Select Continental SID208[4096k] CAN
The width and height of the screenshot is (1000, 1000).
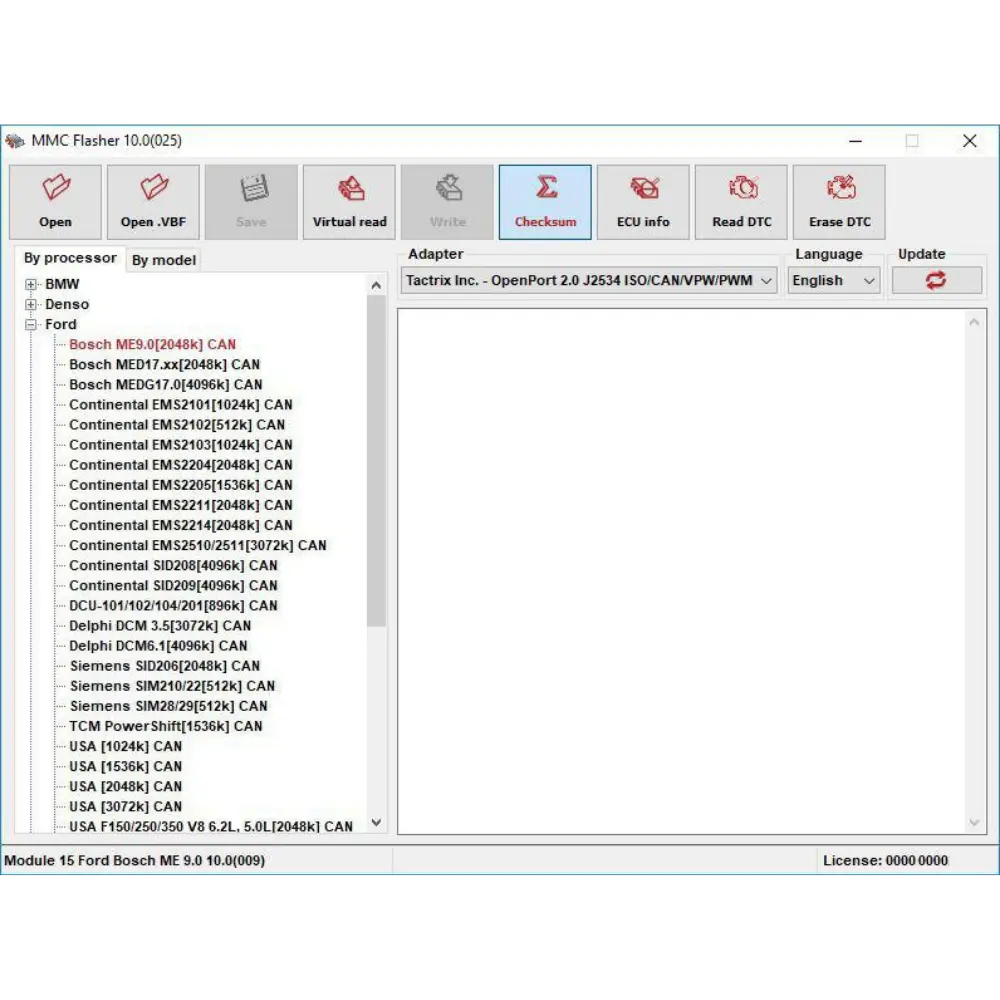tap(173, 566)
